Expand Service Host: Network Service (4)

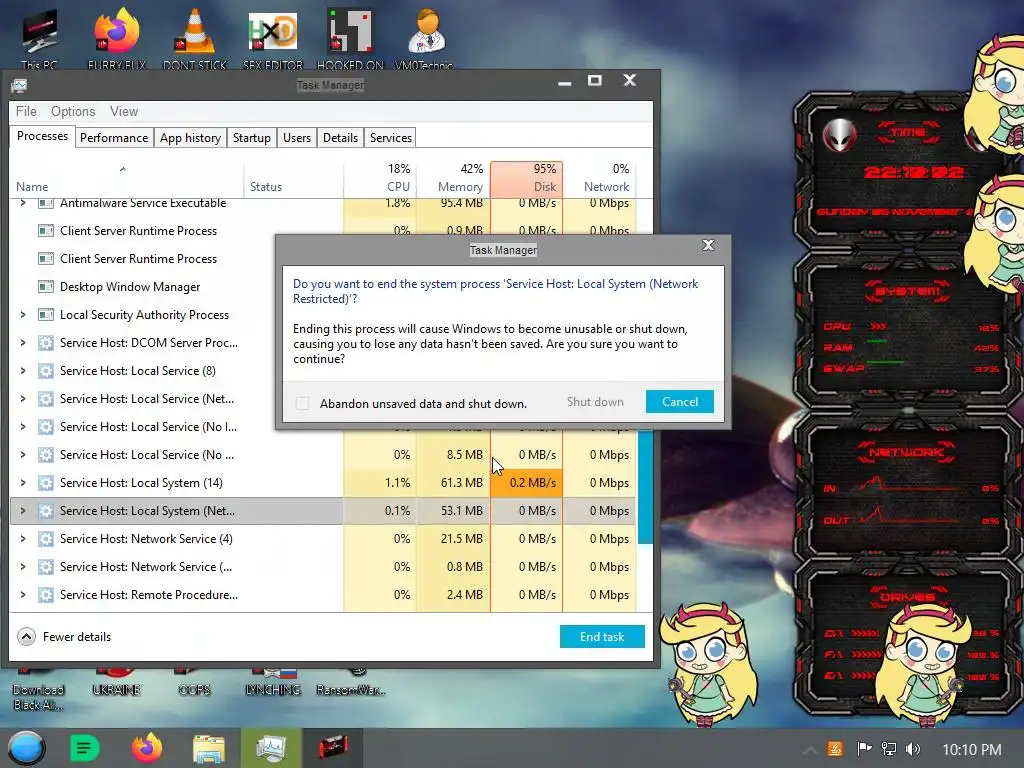23,539
